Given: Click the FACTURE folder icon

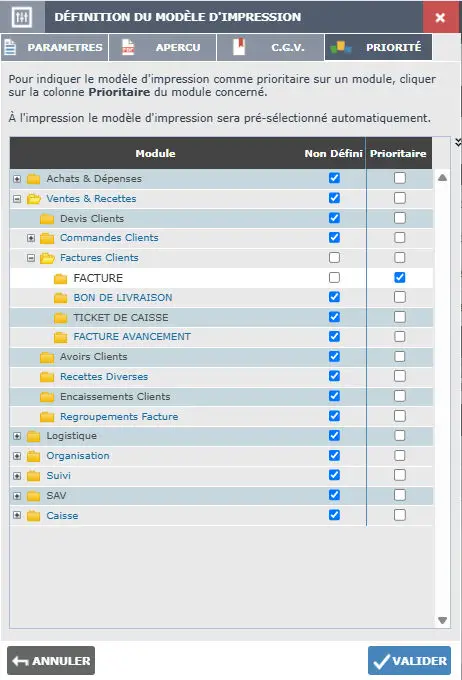Looking at the screenshot, I should [x=60, y=278].
